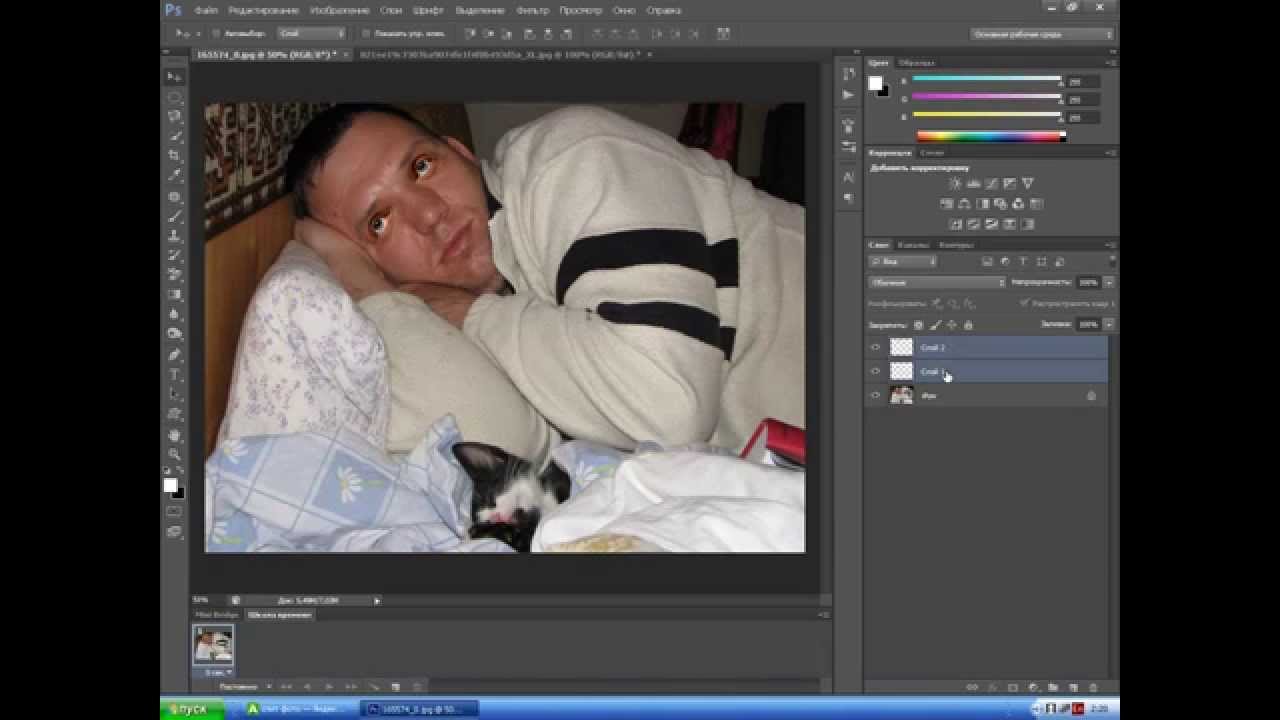Add a Vibrance adjustment
Screen dimensions: 1280x720
(1027, 184)
